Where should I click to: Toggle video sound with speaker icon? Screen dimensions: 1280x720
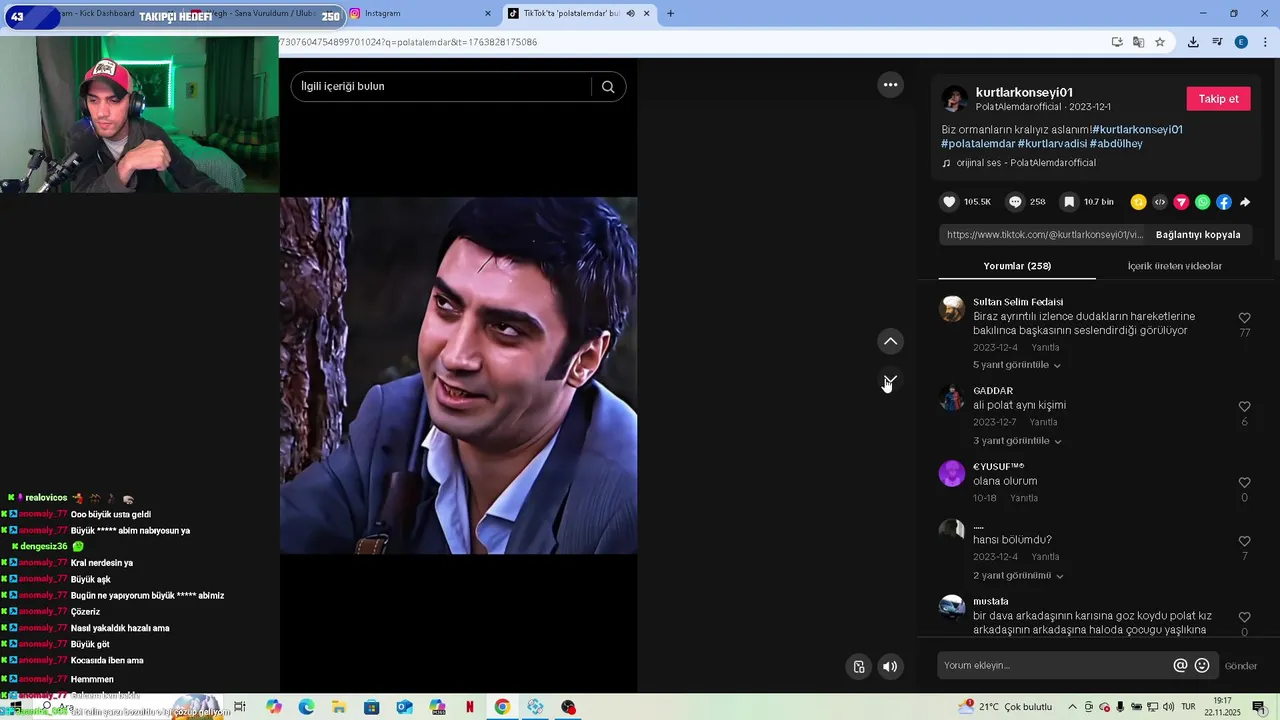[890, 667]
